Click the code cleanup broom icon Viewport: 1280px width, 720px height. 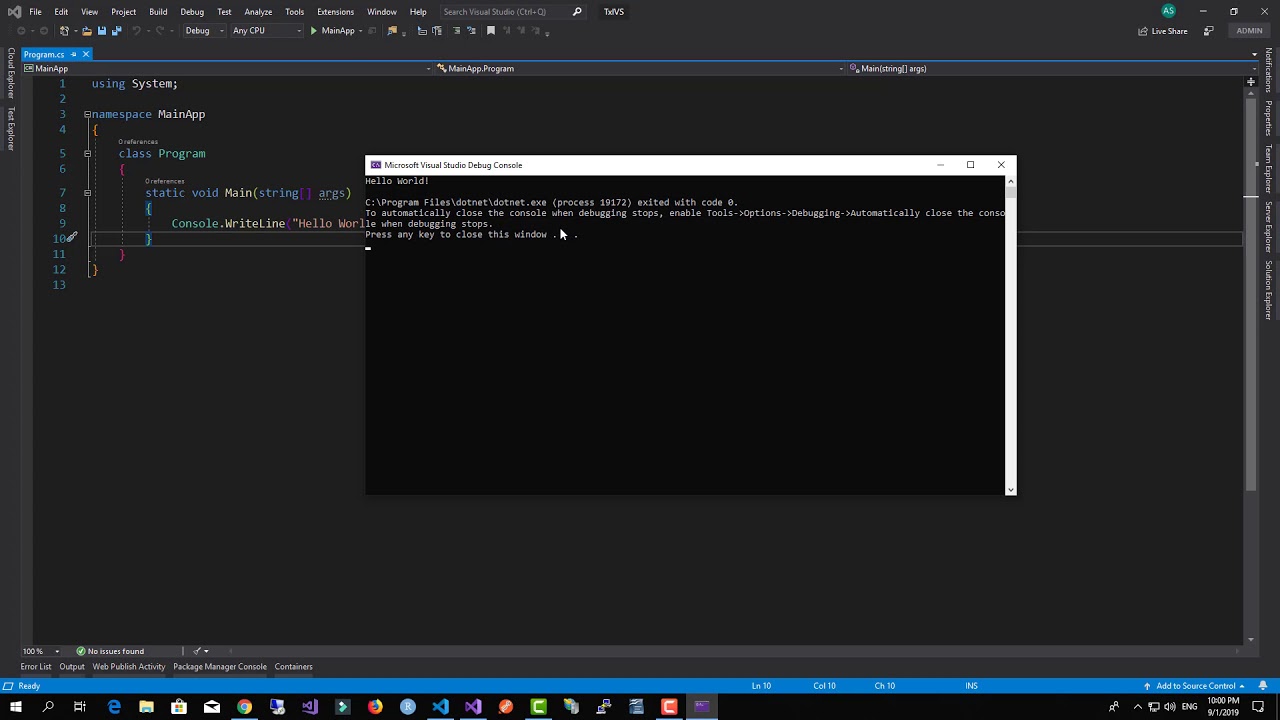pos(197,651)
